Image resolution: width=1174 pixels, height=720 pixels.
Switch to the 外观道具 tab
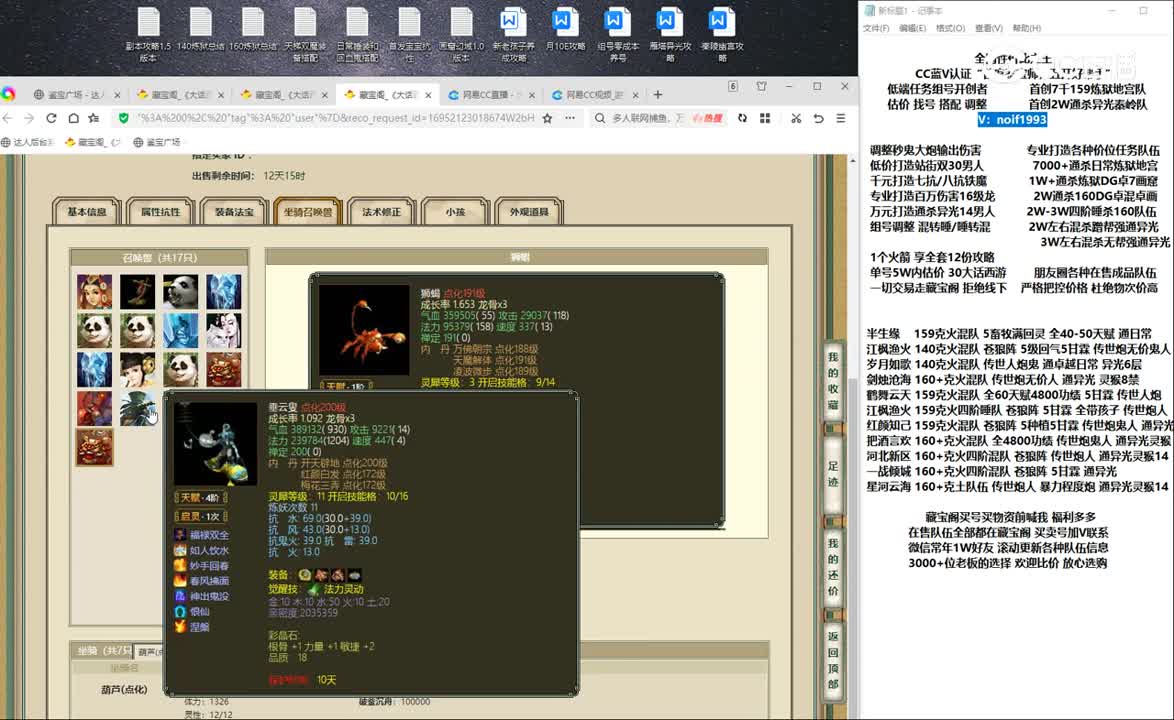click(x=529, y=212)
